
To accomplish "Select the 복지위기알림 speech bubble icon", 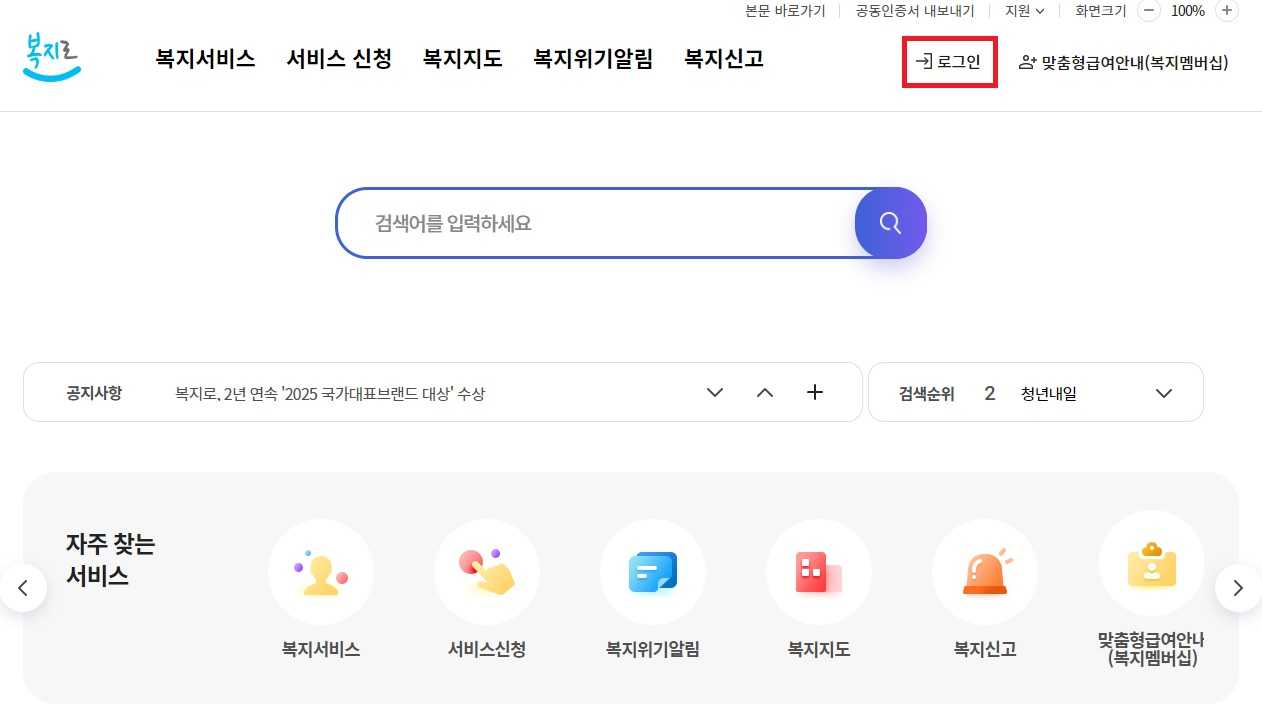I will (653, 571).
